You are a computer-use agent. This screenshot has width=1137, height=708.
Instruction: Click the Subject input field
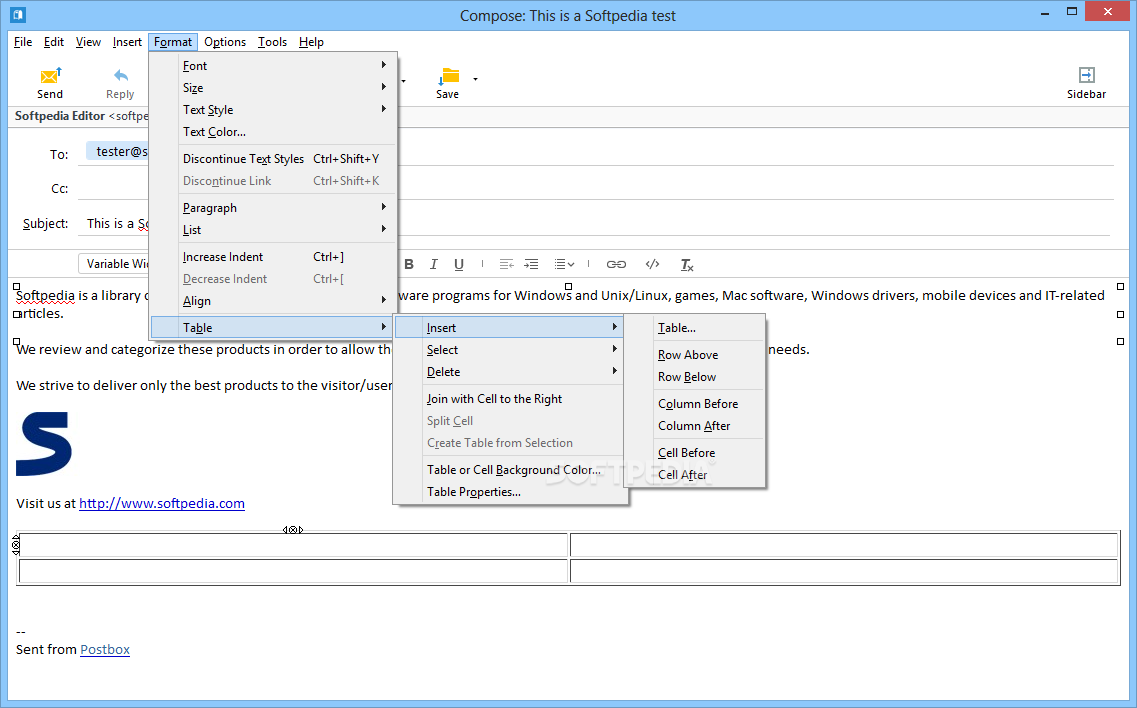pos(595,223)
